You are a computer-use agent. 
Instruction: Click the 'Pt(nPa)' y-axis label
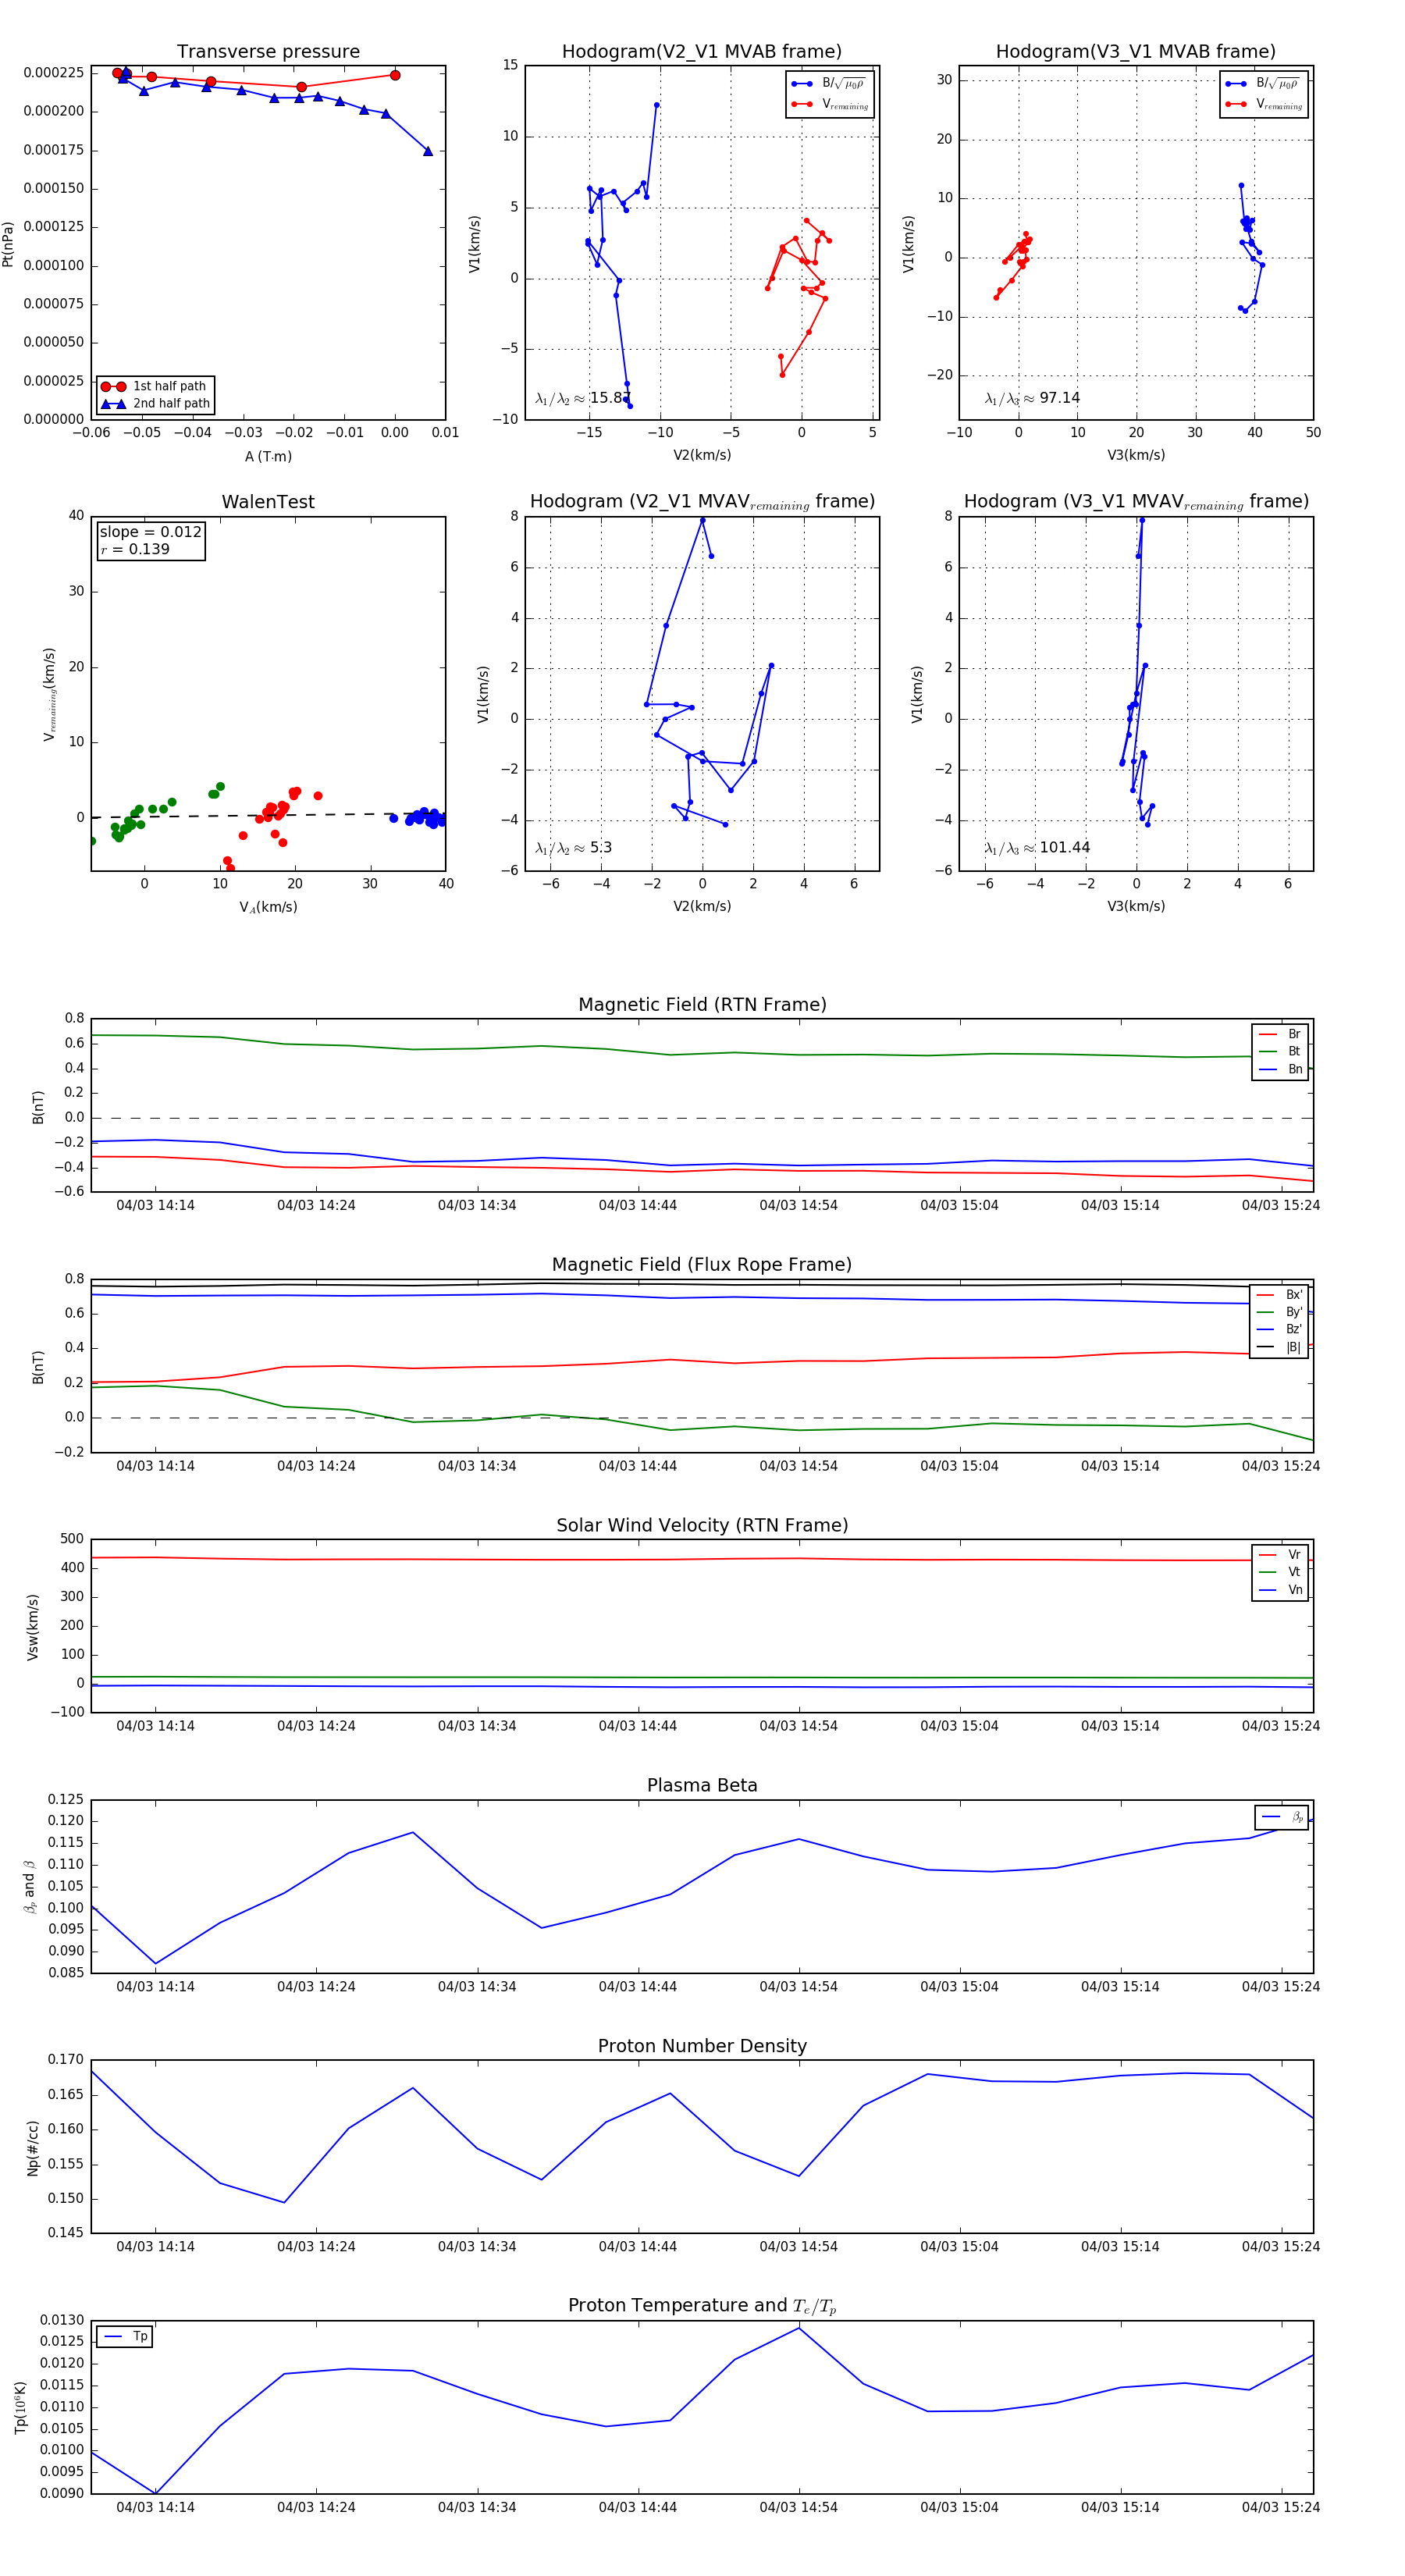pyautogui.click(x=8, y=244)
